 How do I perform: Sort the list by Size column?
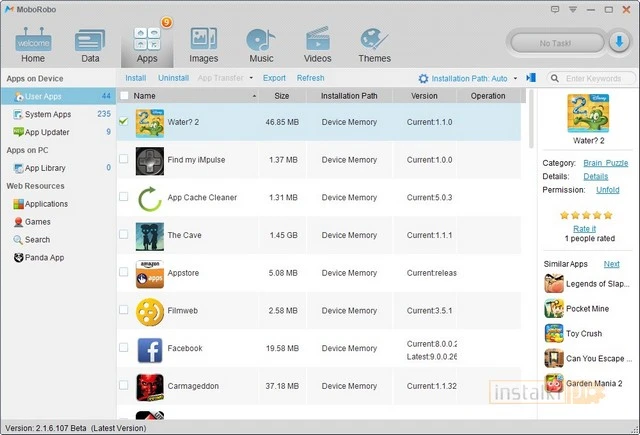281,96
